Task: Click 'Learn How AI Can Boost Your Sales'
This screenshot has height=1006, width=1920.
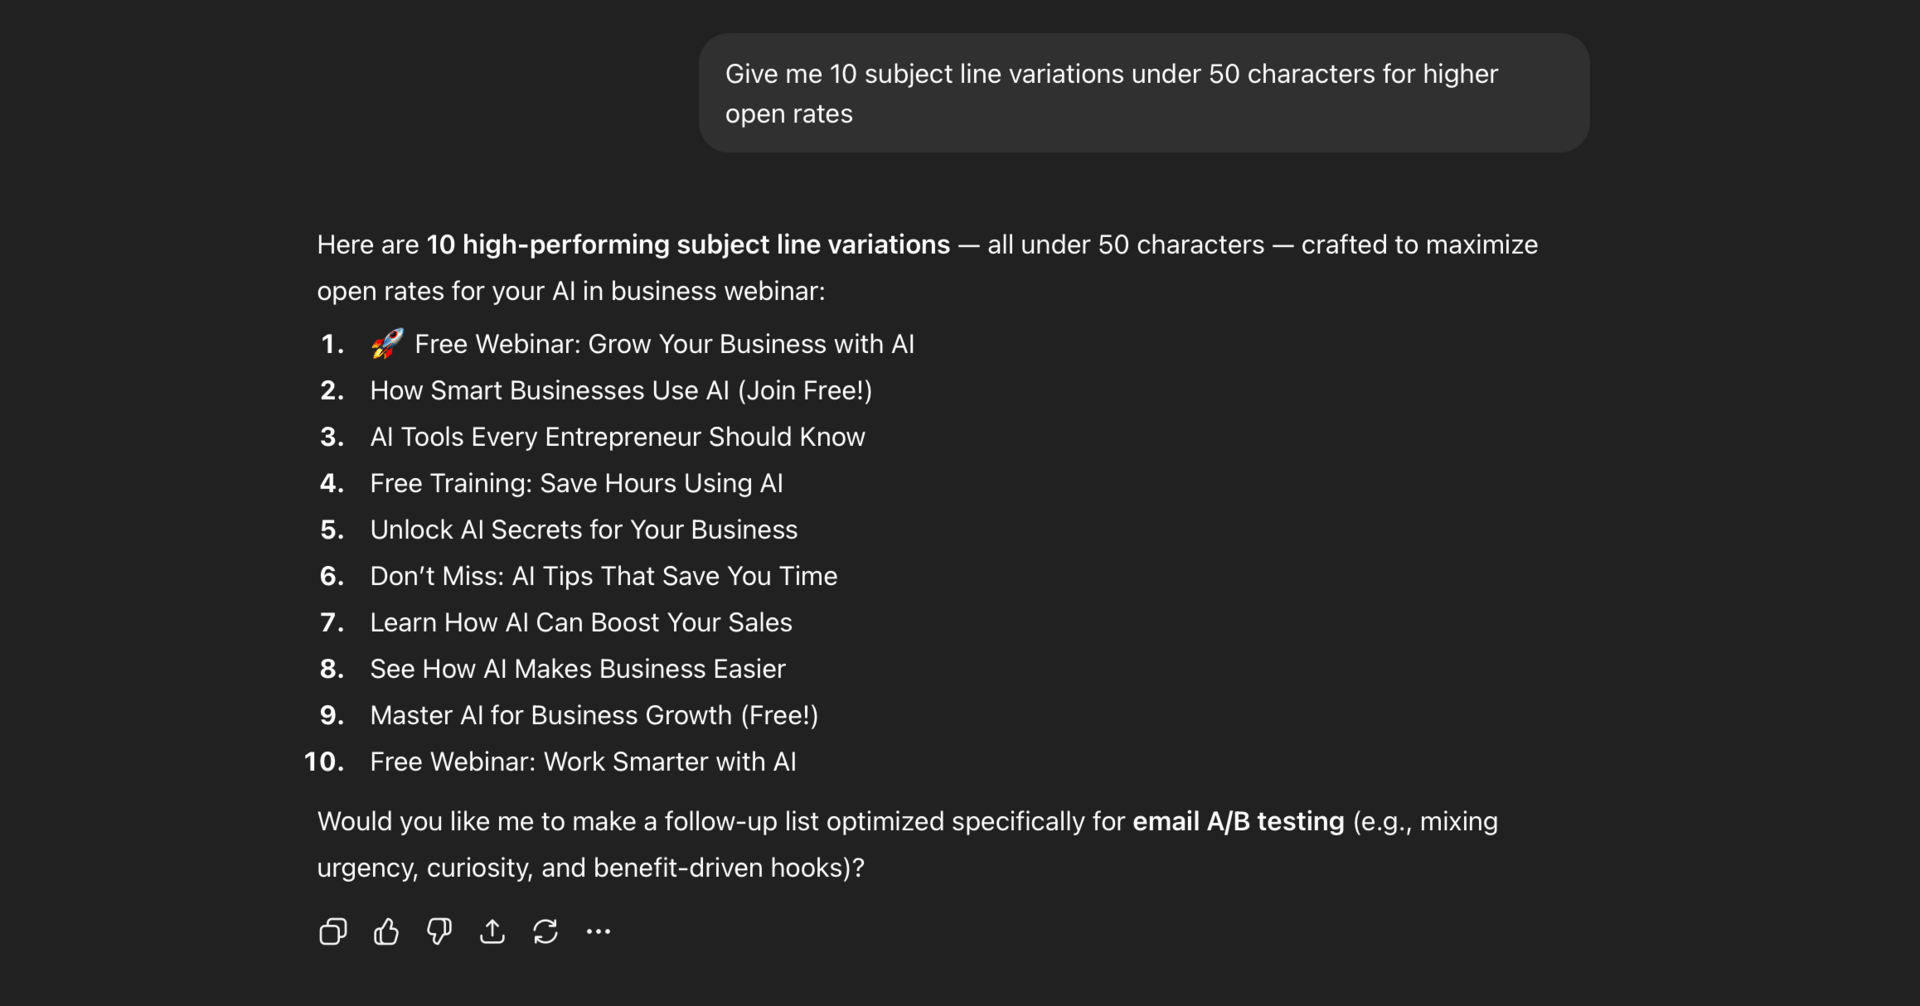Action: coord(581,622)
